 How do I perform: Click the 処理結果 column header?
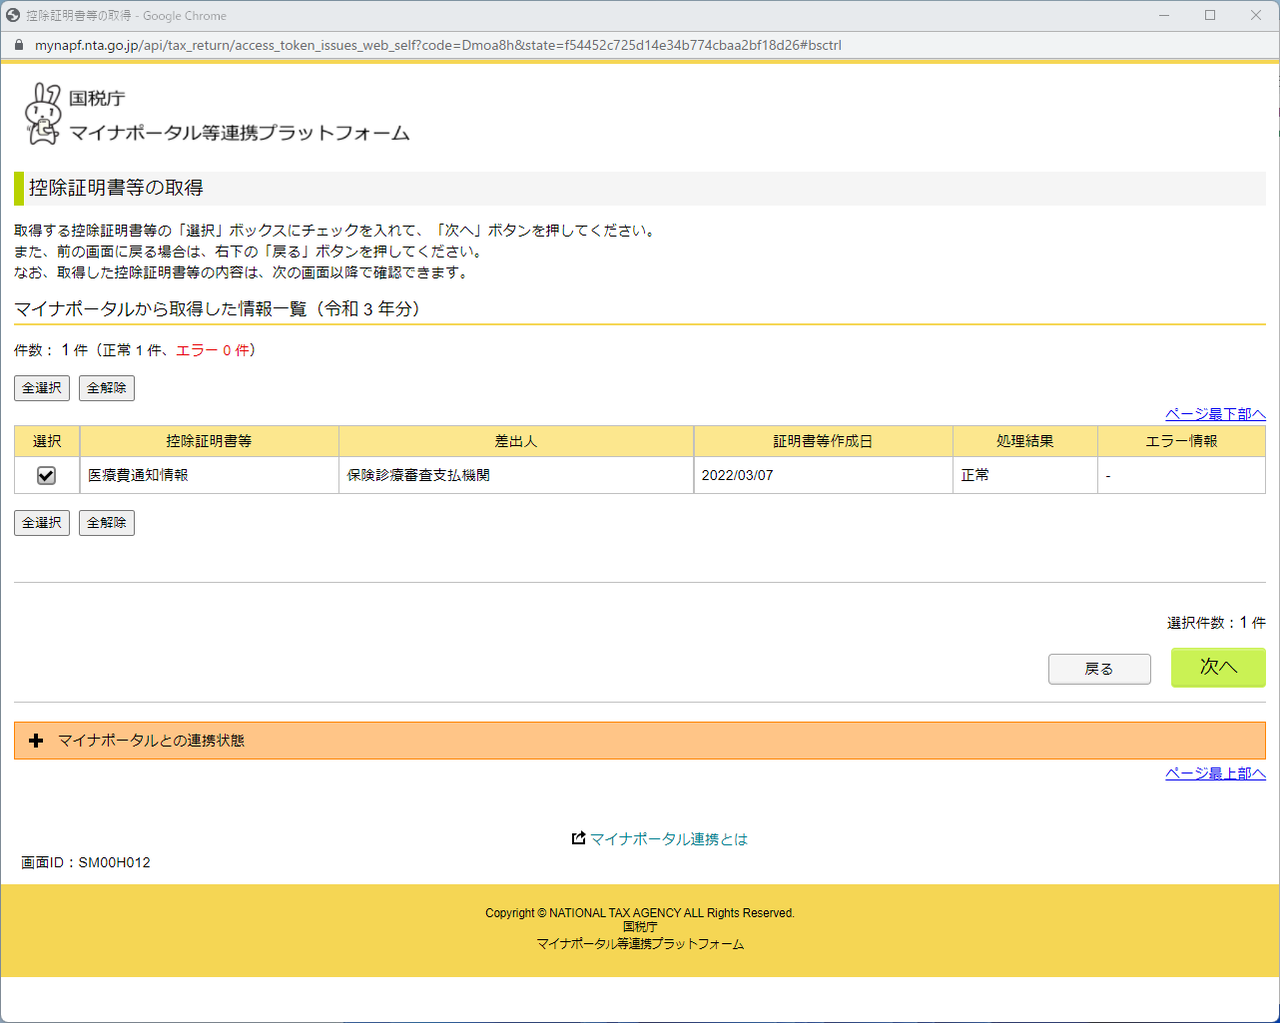click(1025, 441)
